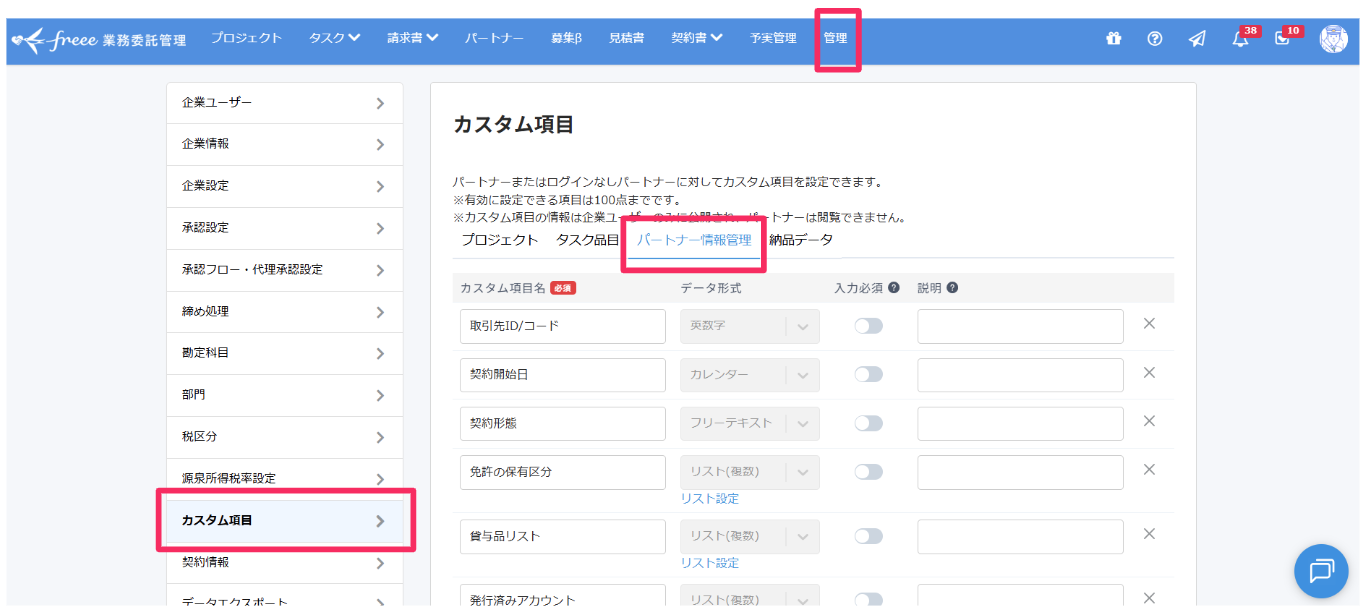Open data format dropdown for 免許の保有区分
Screen dimensions: 1363x610
click(749, 472)
